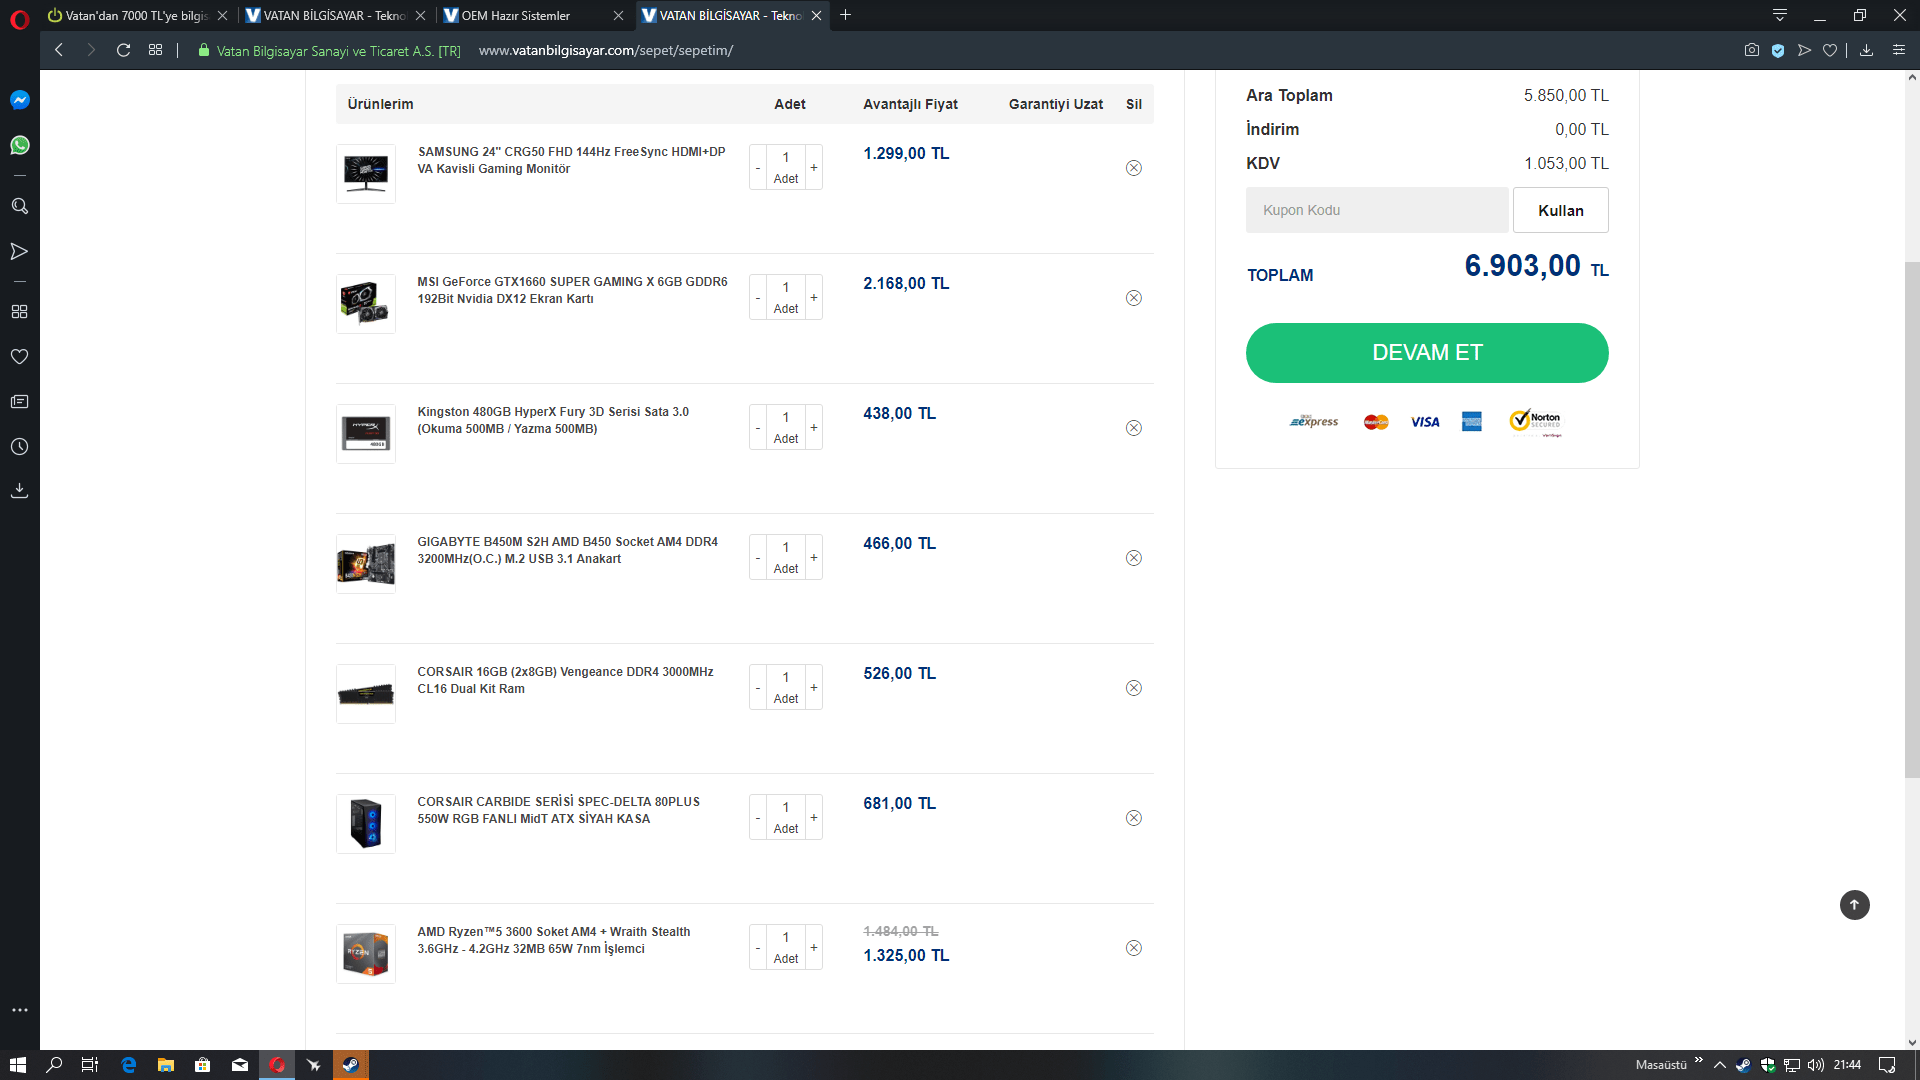Open the tab list menu dropdown
Viewport: 1920px width, 1080px height.
coord(1779,15)
